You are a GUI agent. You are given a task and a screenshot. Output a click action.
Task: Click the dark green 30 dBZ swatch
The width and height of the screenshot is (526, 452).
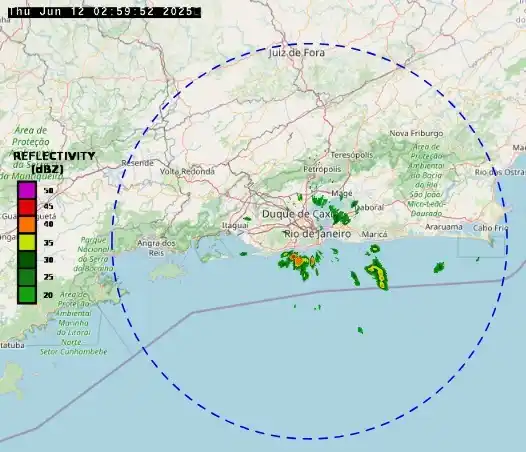pyautogui.click(x=27, y=259)
